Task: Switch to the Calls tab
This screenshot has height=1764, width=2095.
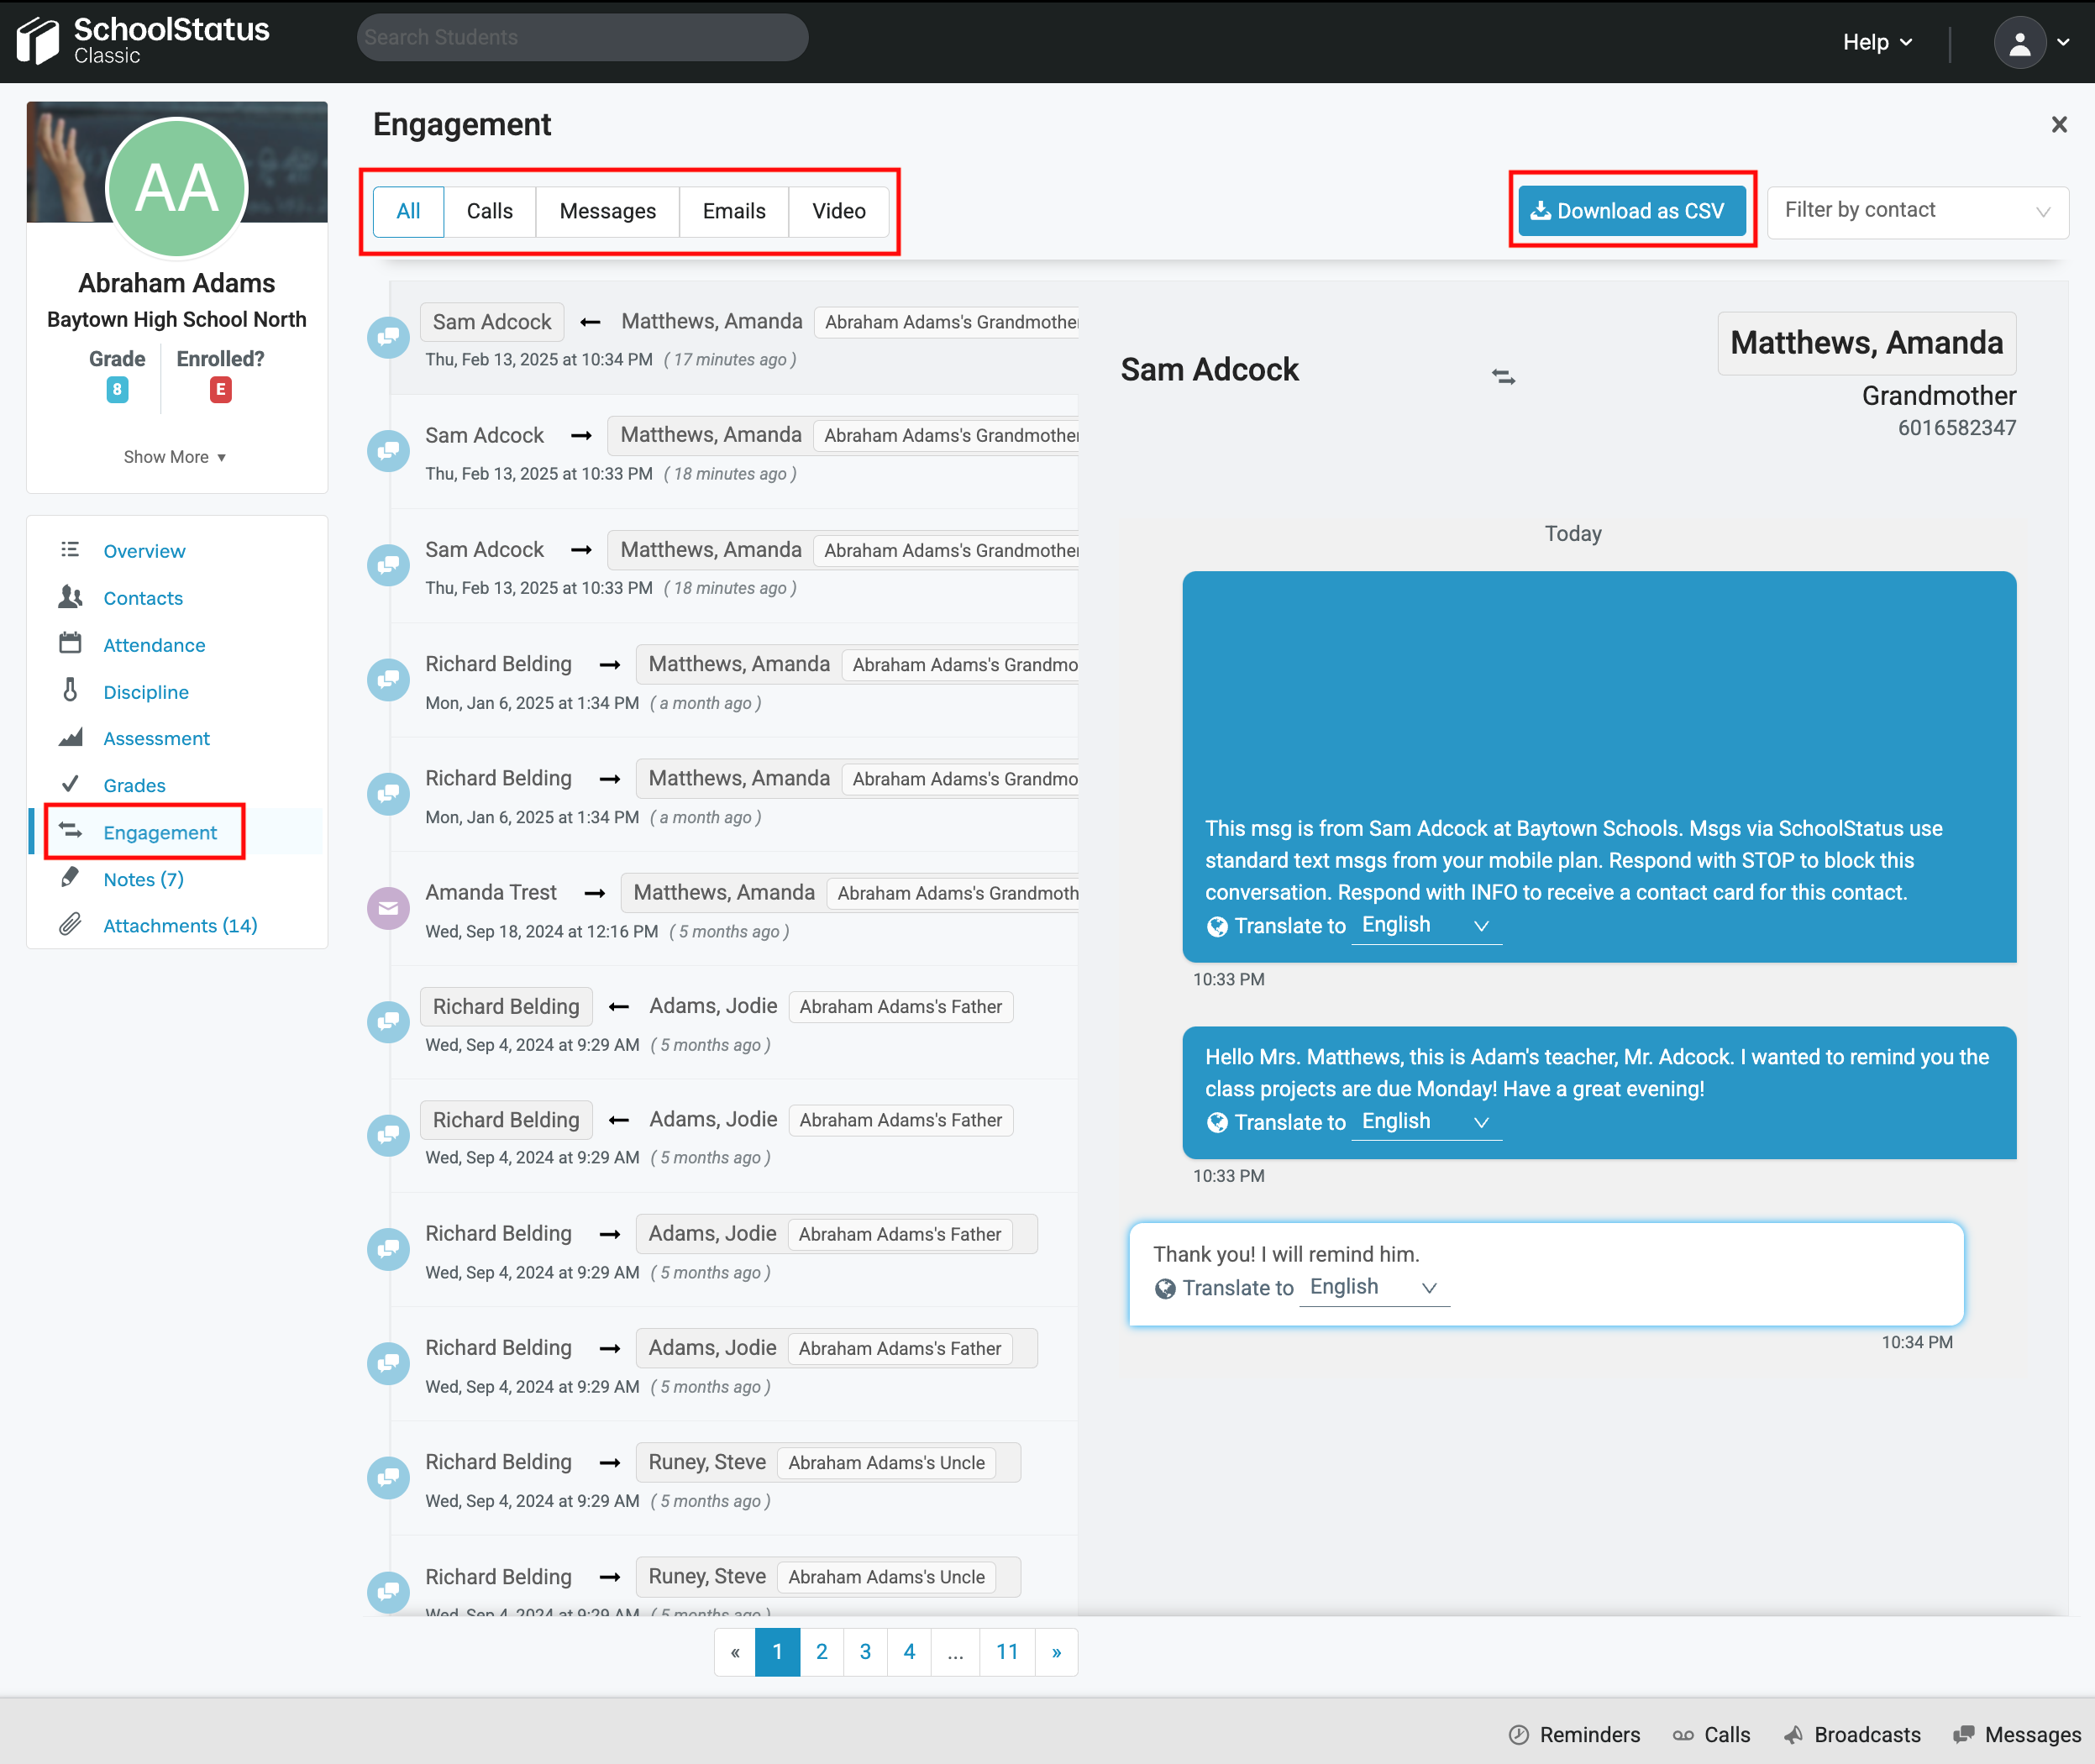Action: pos(489,211)
